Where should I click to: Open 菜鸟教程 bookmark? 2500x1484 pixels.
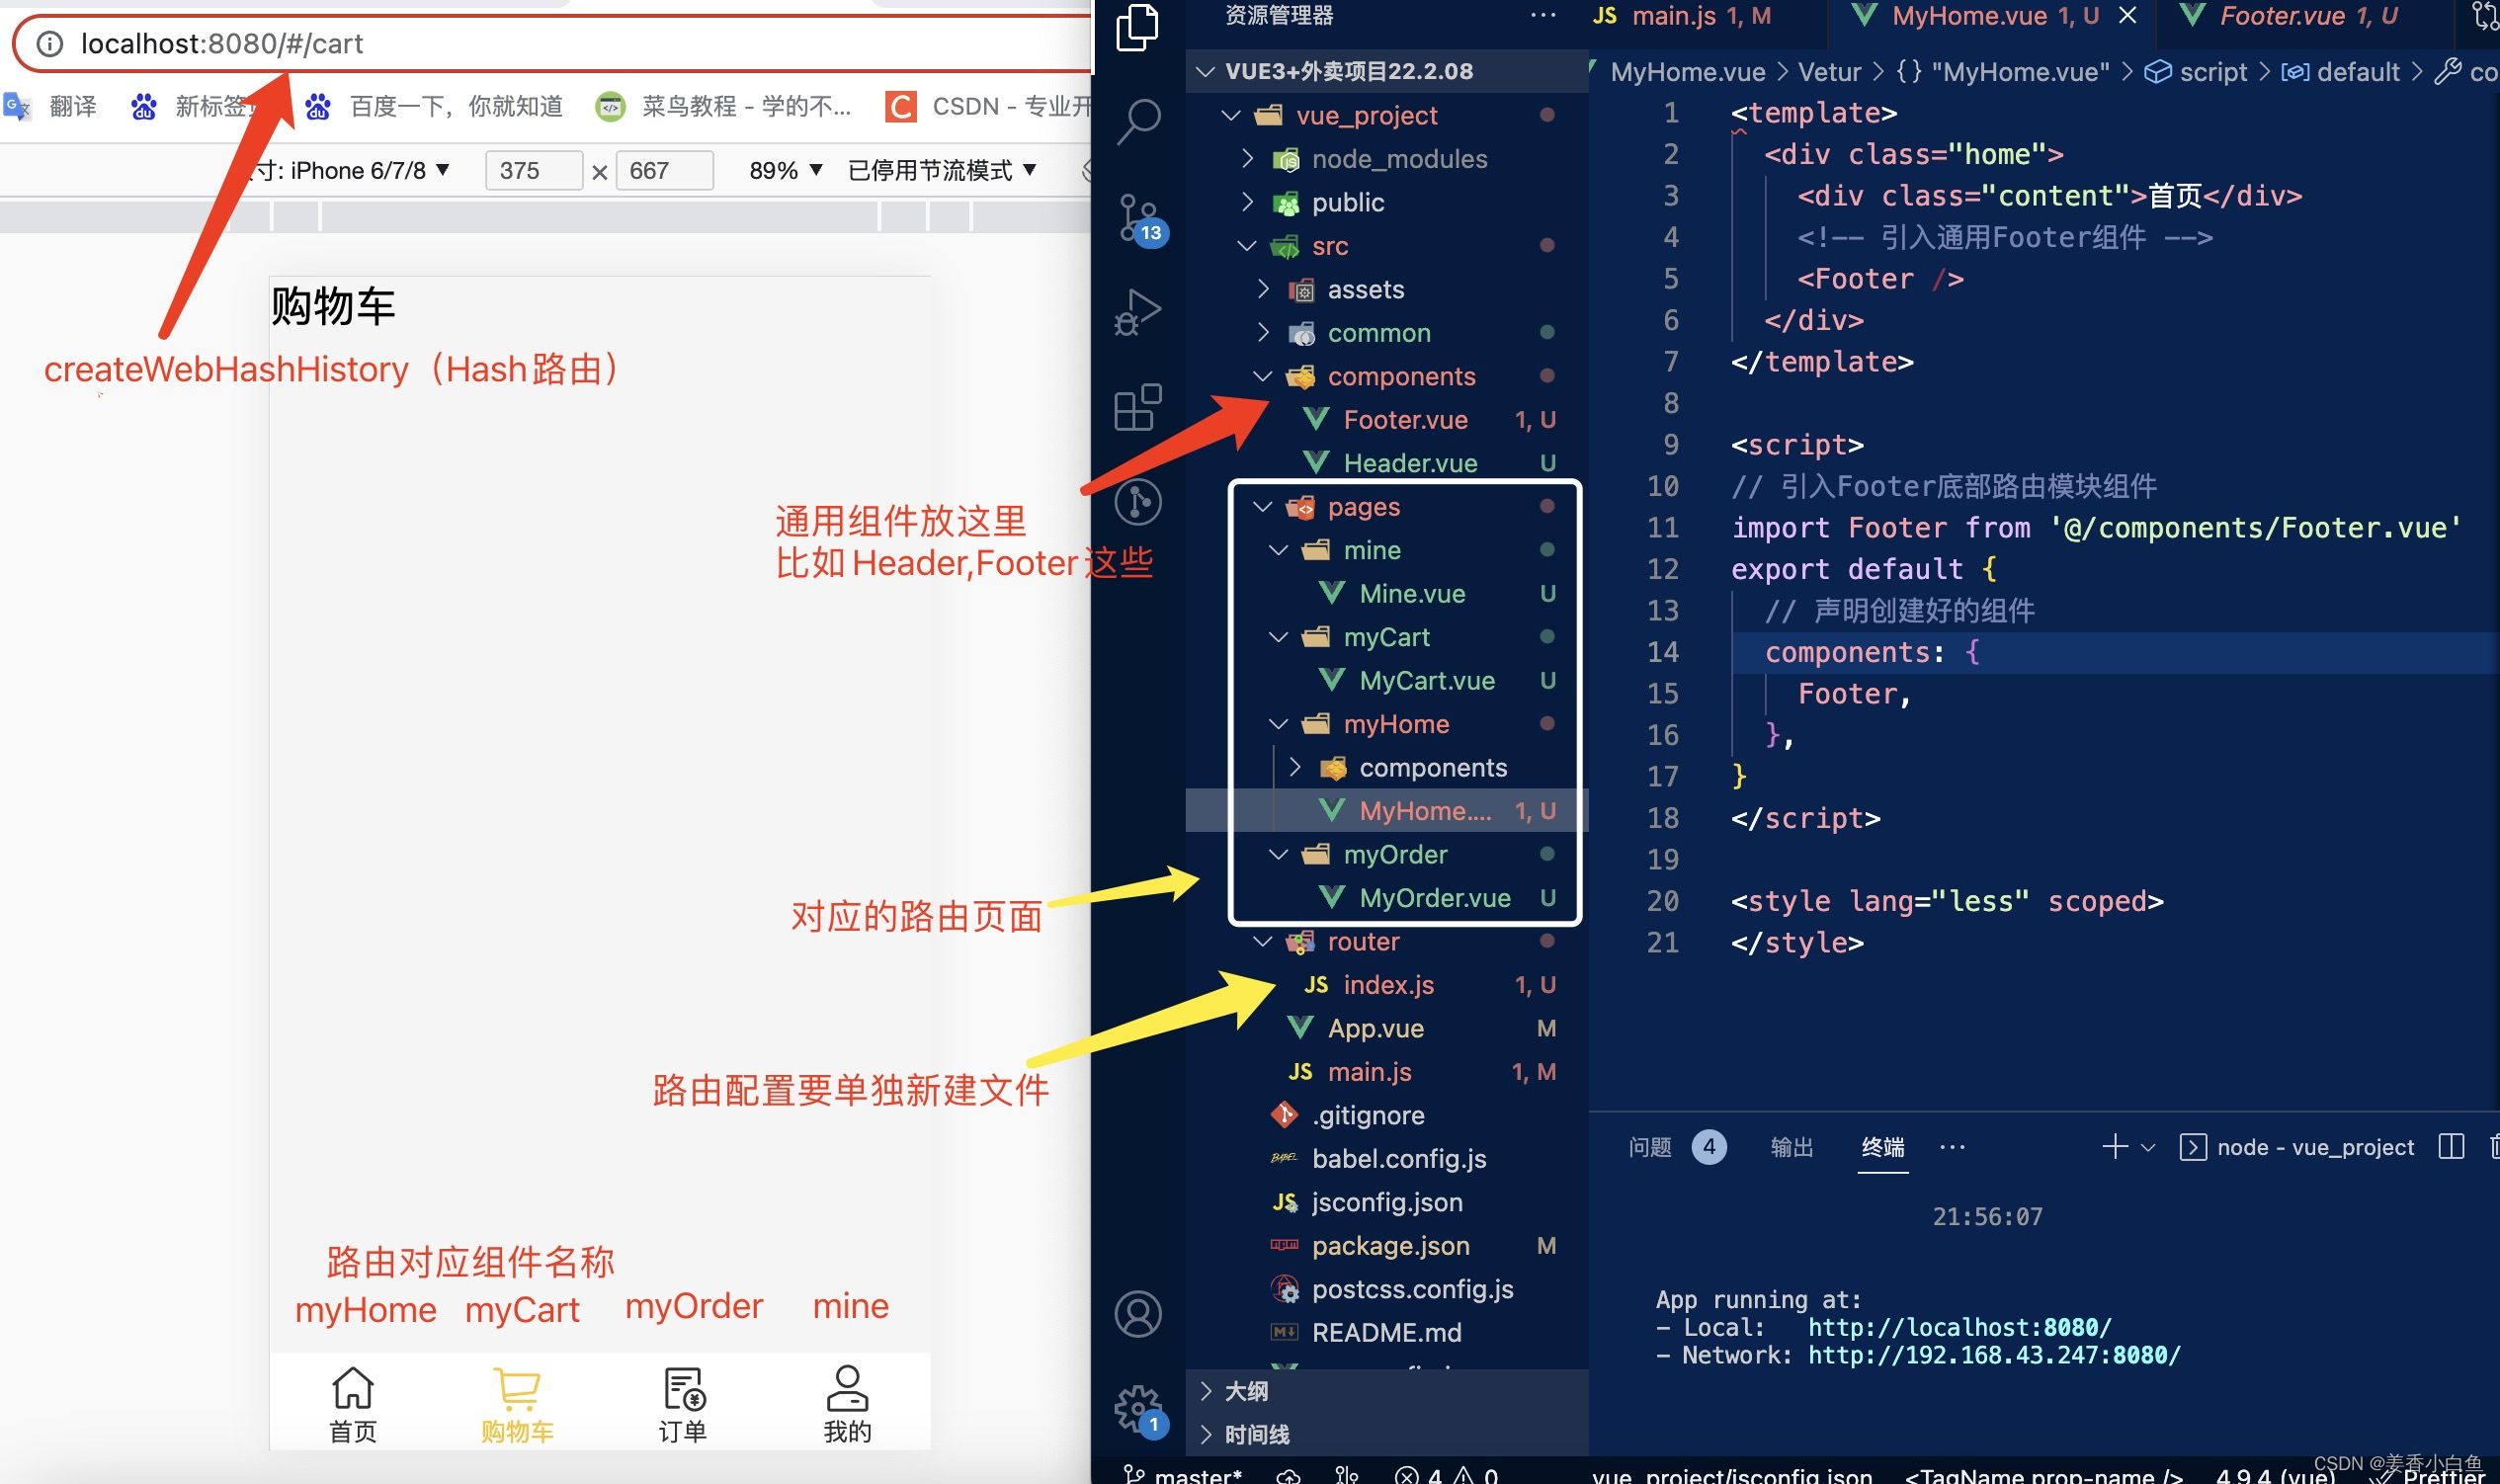pos(723,106)
